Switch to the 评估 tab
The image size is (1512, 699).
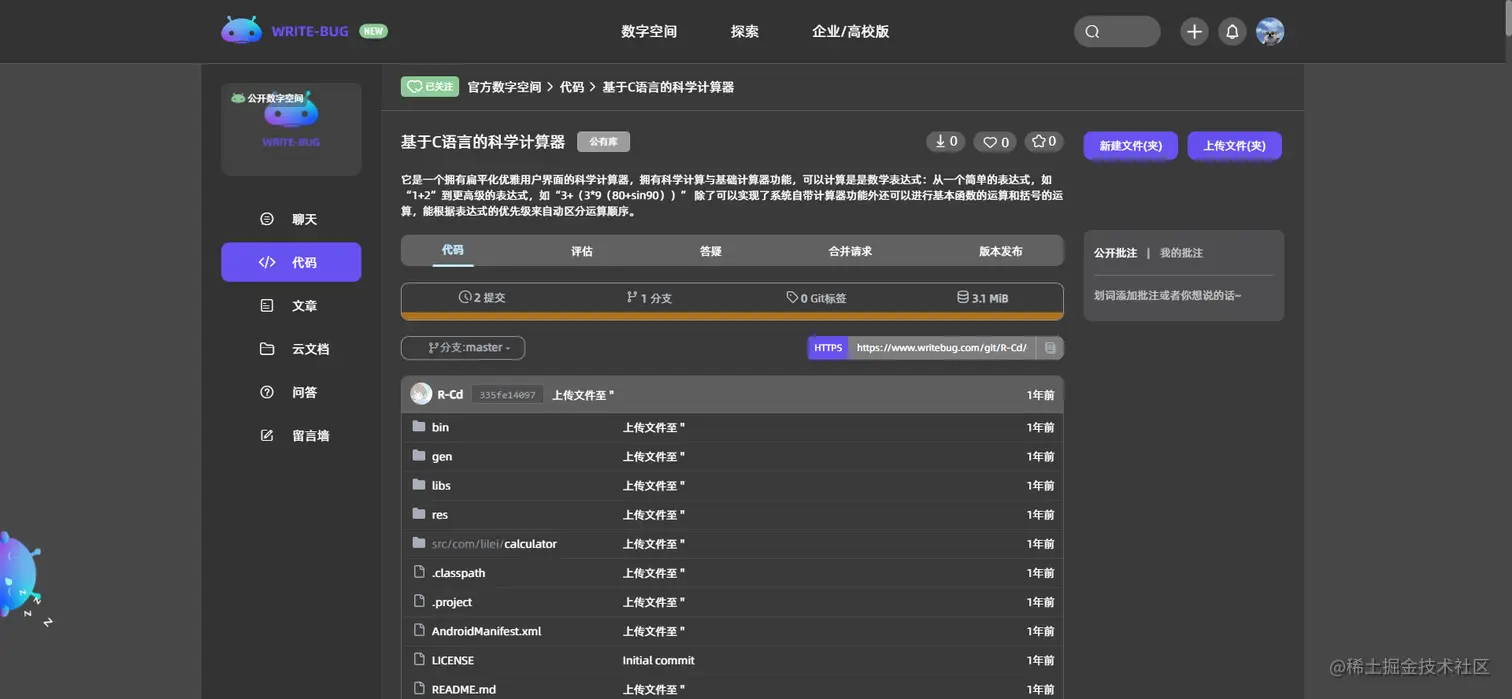tap(582, 251)
